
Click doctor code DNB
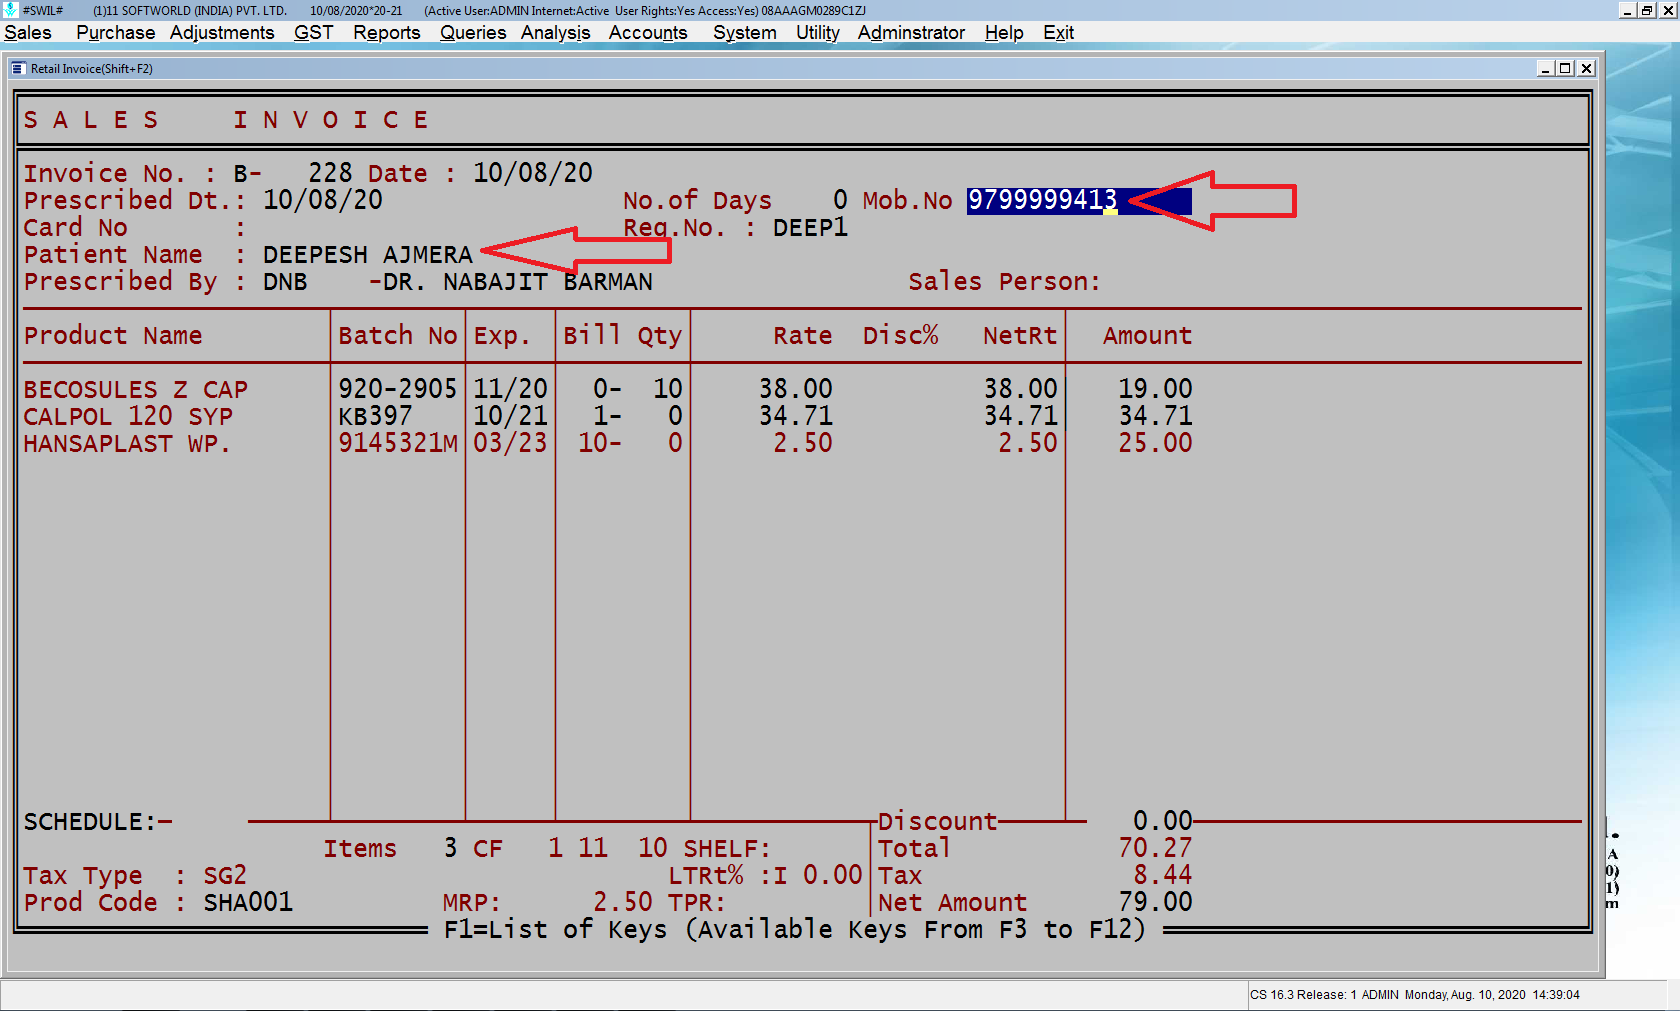pos(285,282)
